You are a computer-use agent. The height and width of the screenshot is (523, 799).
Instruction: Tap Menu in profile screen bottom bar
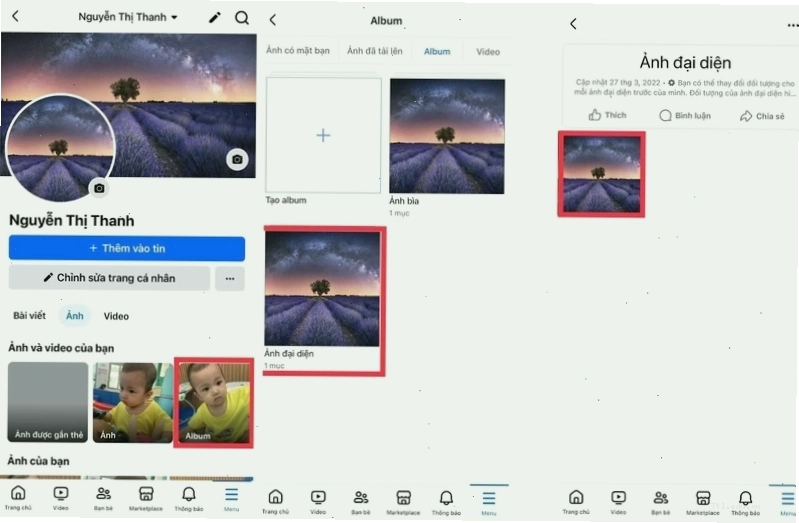[231, 499]
